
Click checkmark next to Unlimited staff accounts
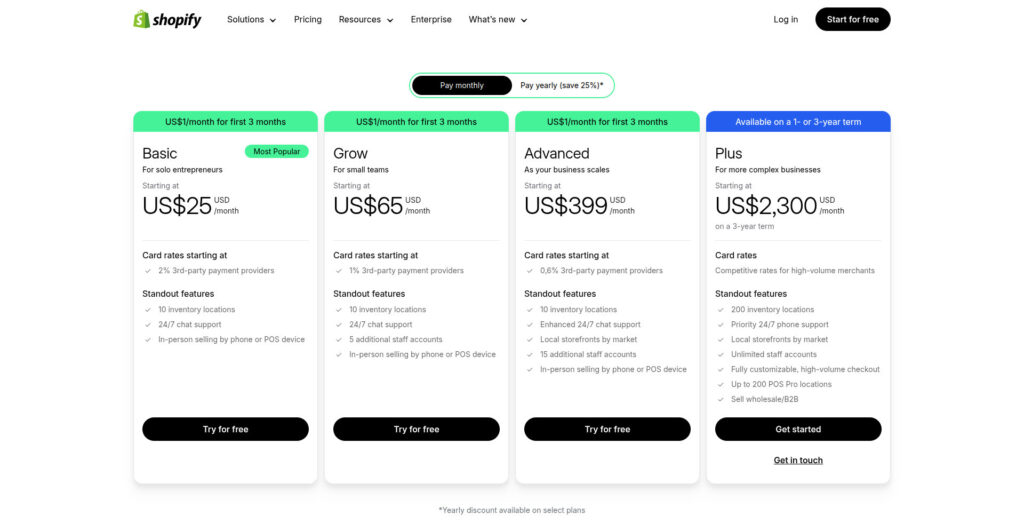click(721, 354)
